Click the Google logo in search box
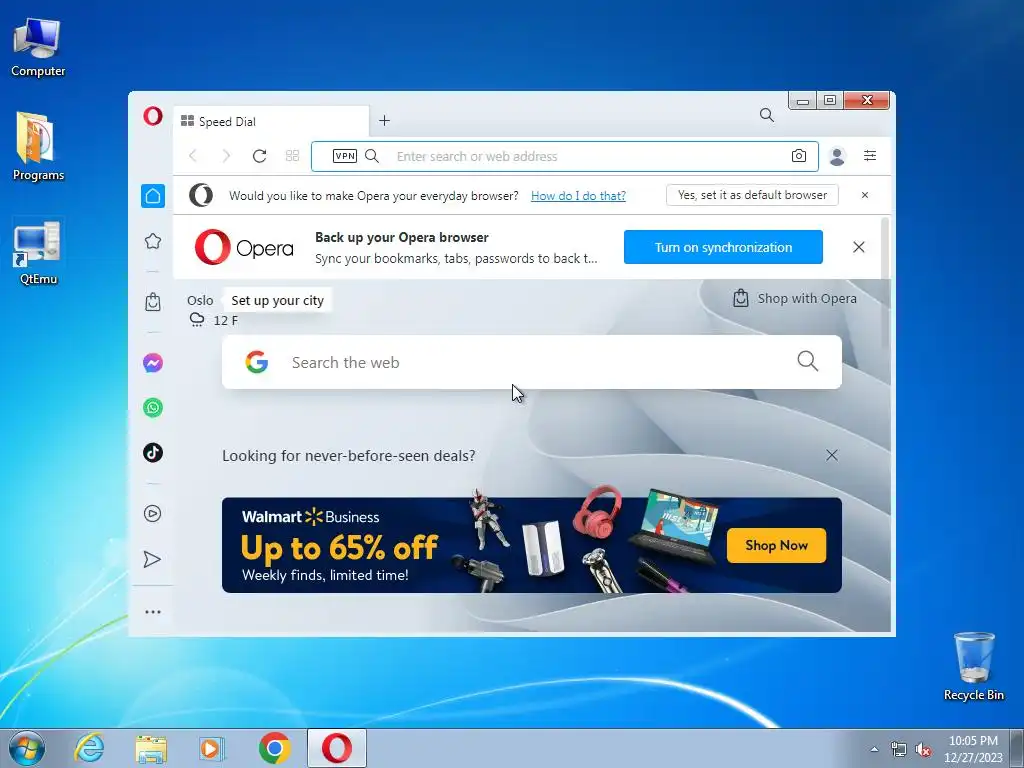 click(x=257, y=362)
